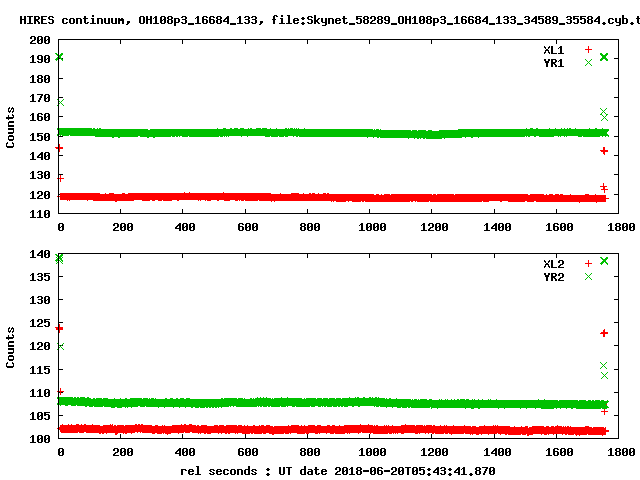
Task: Click the "rel seconds : UT date" axis label
Action: click(x=253, y=471)
